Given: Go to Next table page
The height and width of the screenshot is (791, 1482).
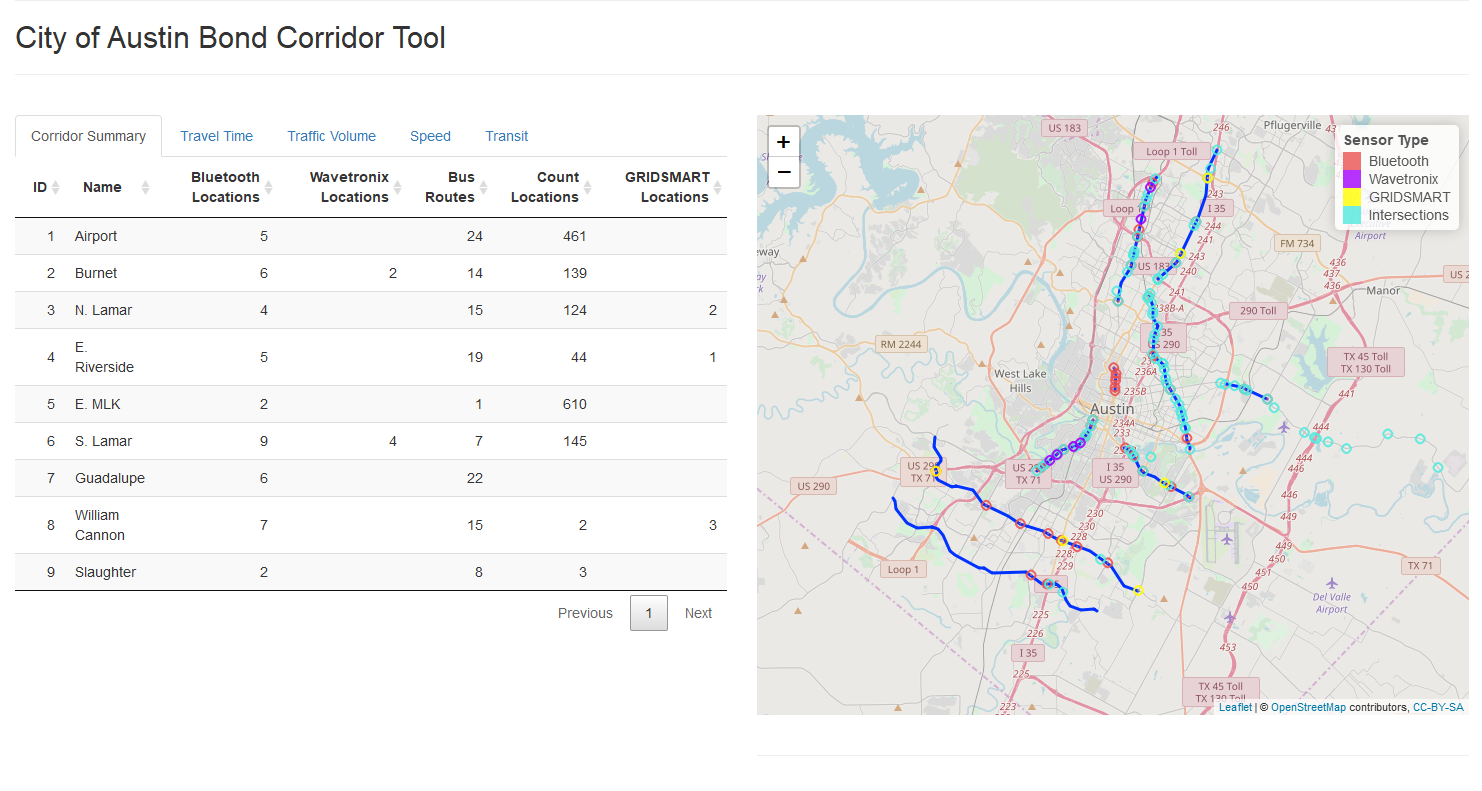Looking at the screenshot, I should coord(698,613).
